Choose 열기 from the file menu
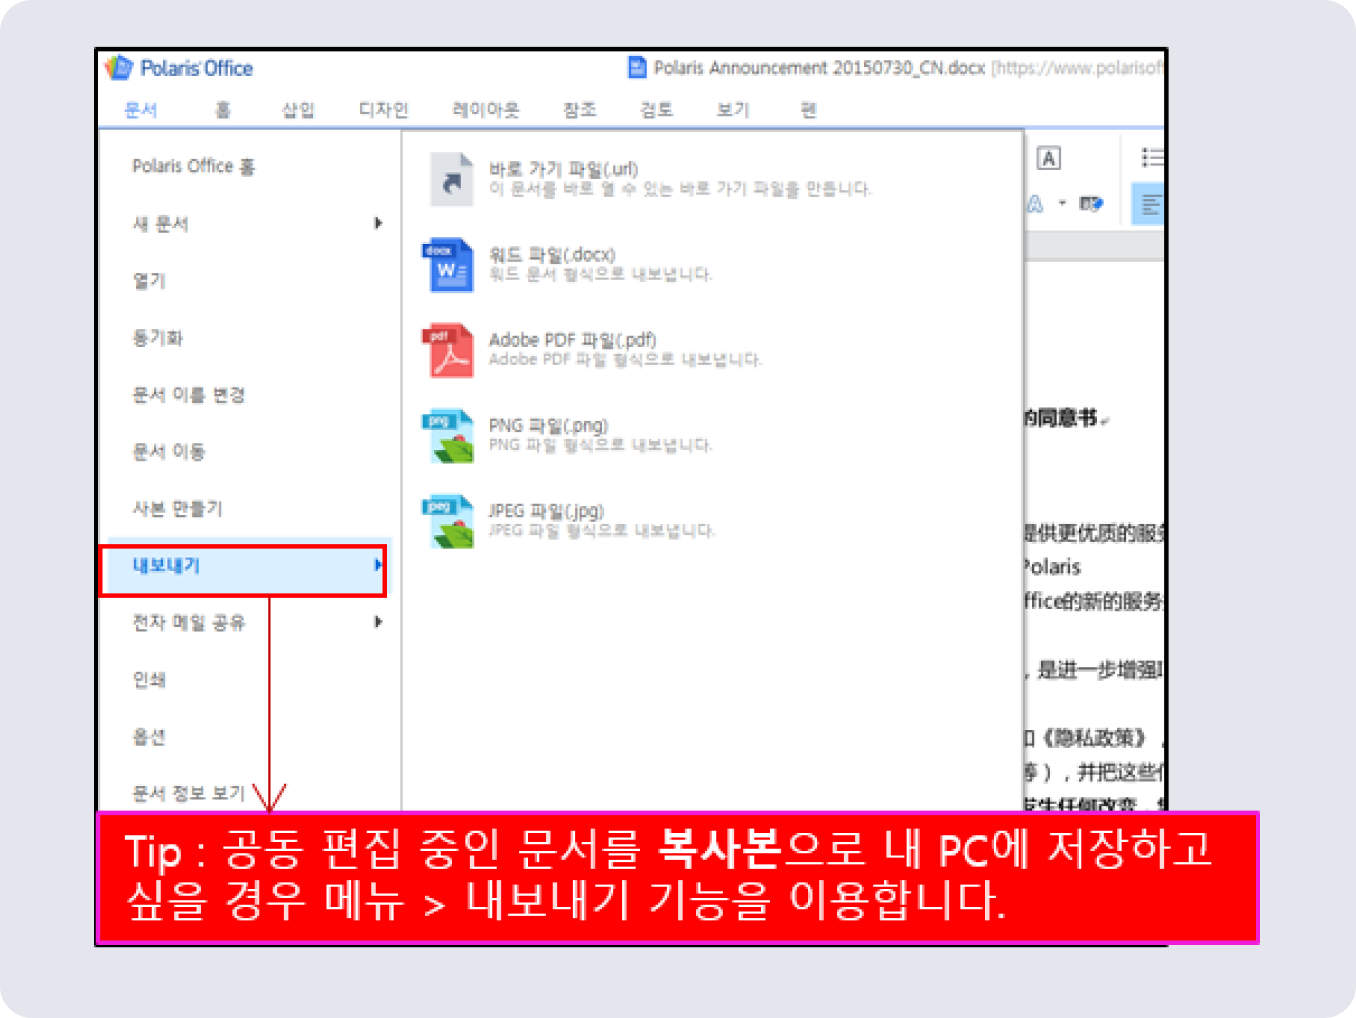This screenshot has height=1018, width=1356. (149, 280)
